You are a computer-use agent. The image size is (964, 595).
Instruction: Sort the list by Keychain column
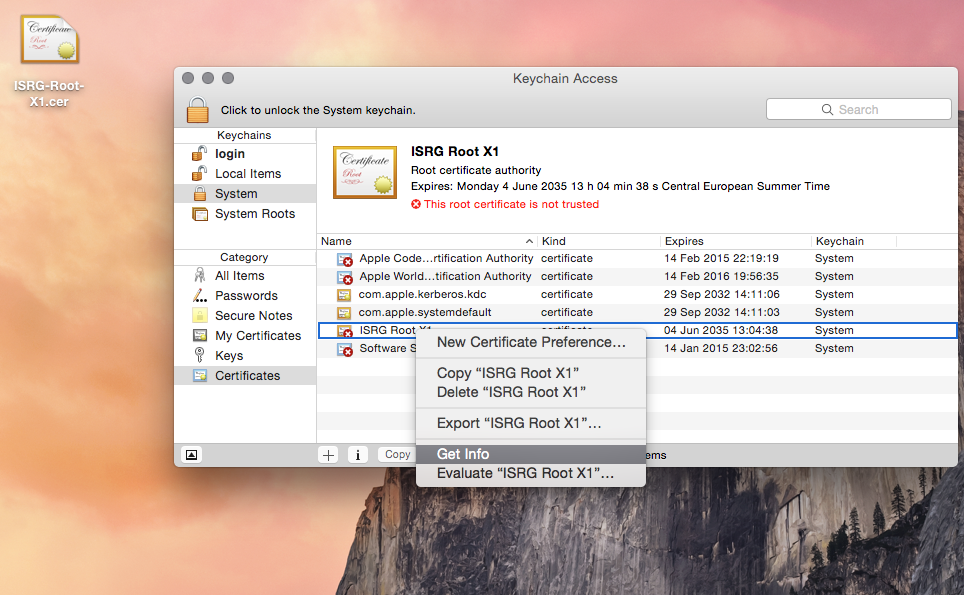click(854, 241)
